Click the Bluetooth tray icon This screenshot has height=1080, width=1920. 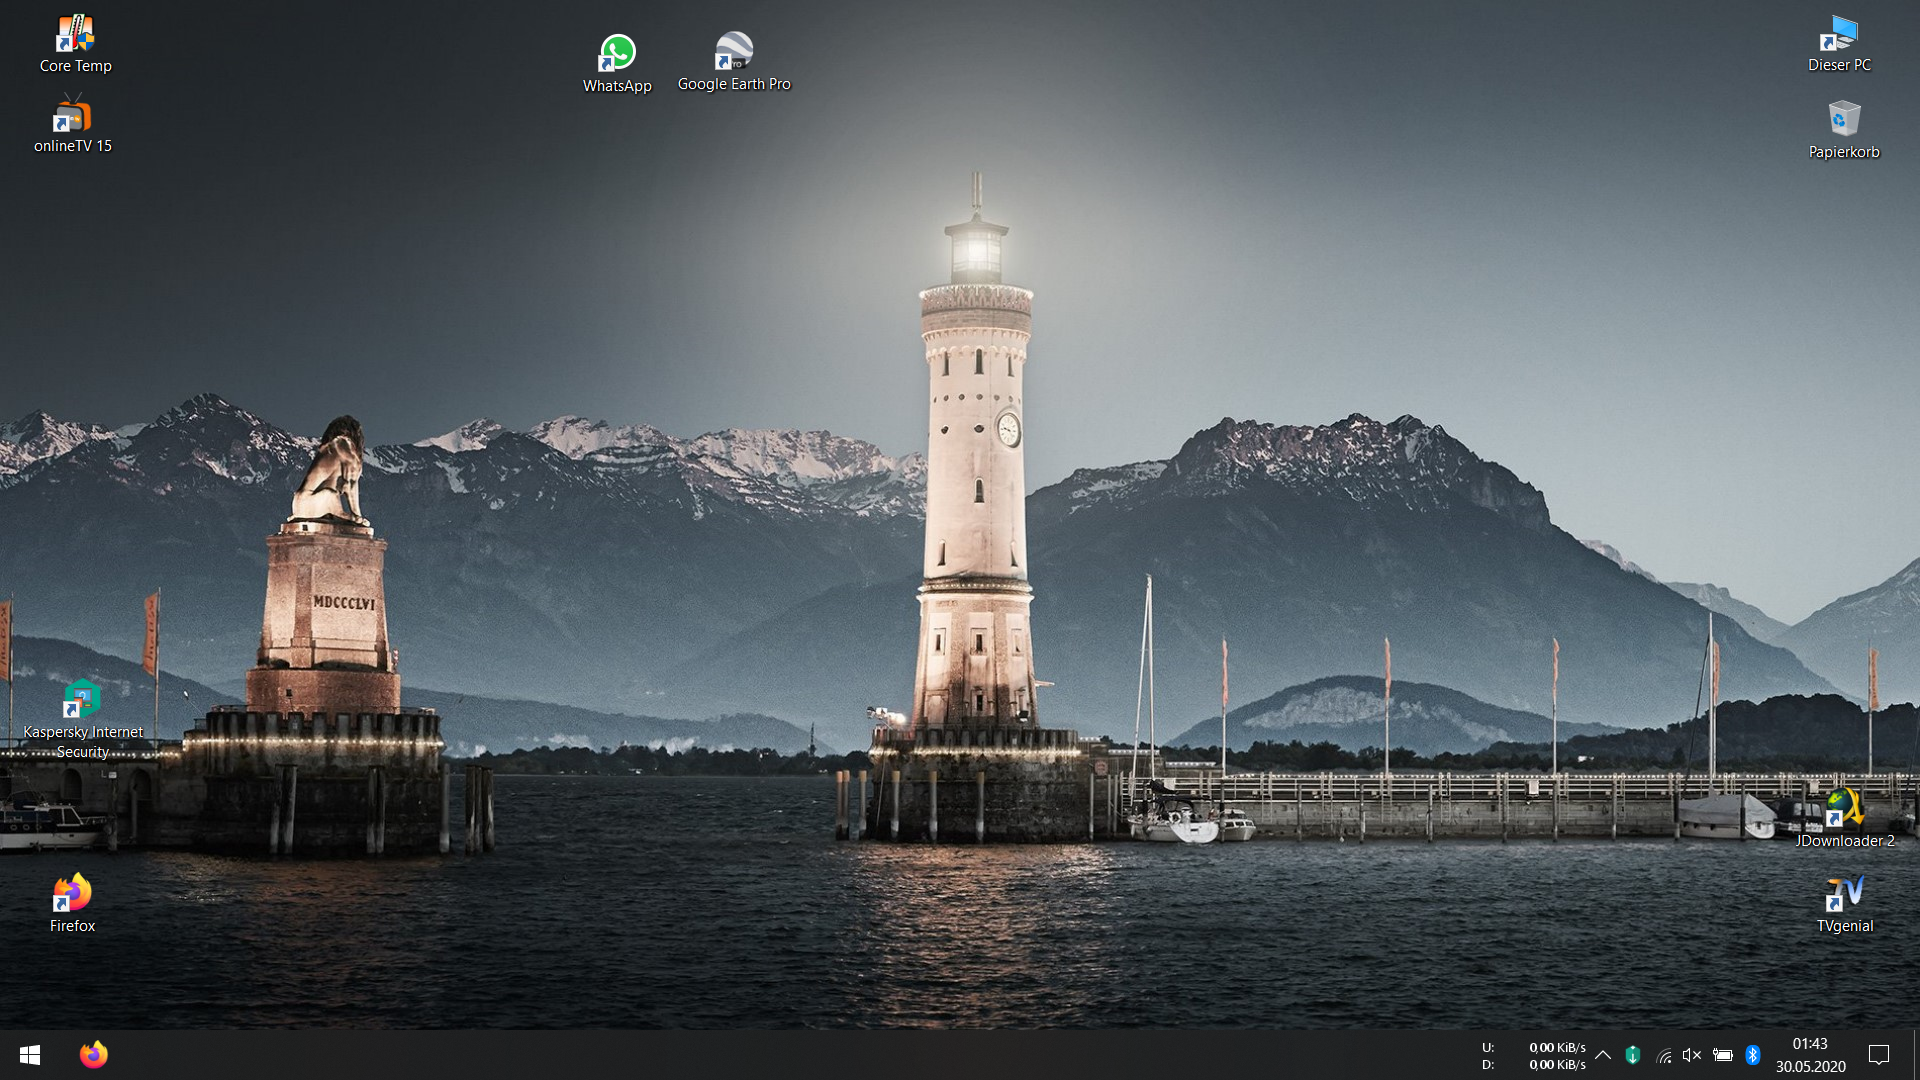point(1752,1055)
